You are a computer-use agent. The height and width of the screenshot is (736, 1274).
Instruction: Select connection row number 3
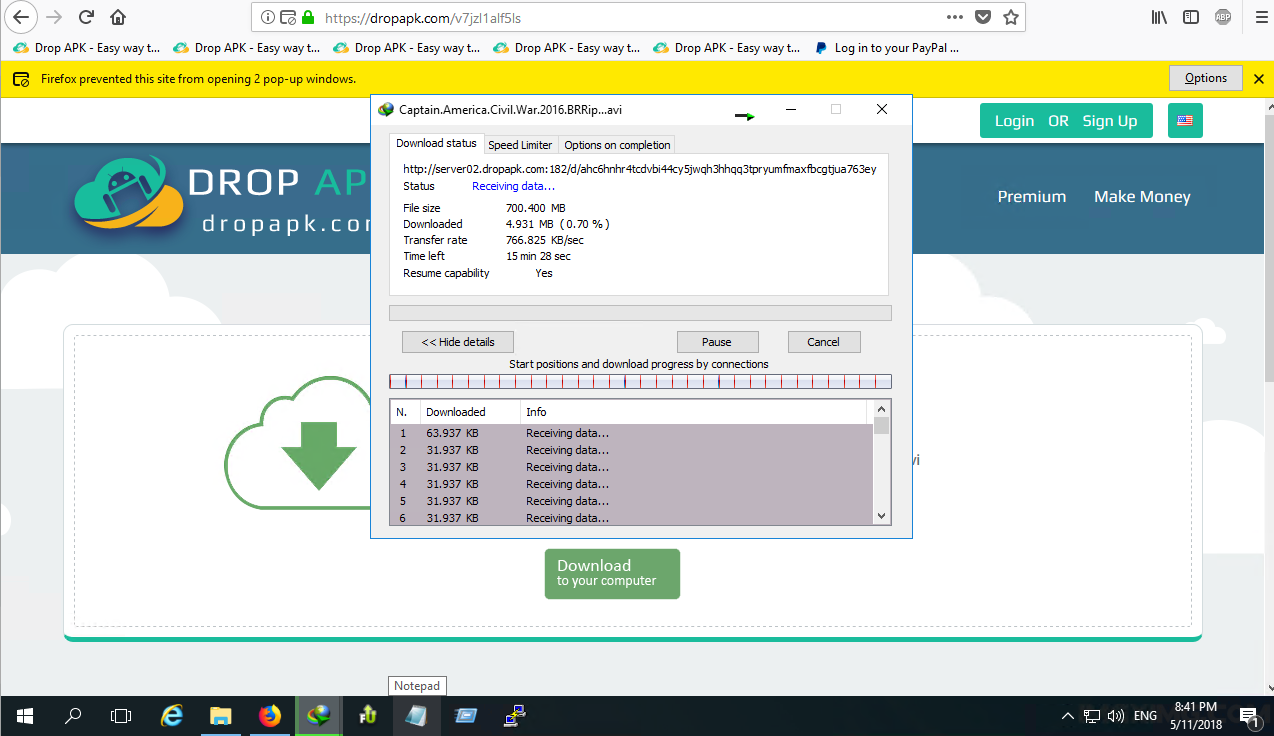click(x=631, y=467)
